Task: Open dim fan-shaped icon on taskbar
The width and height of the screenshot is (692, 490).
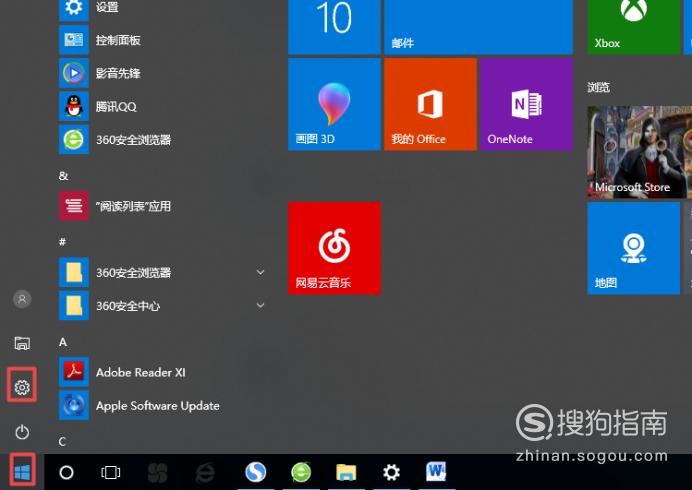Action: tap(158, 472)
